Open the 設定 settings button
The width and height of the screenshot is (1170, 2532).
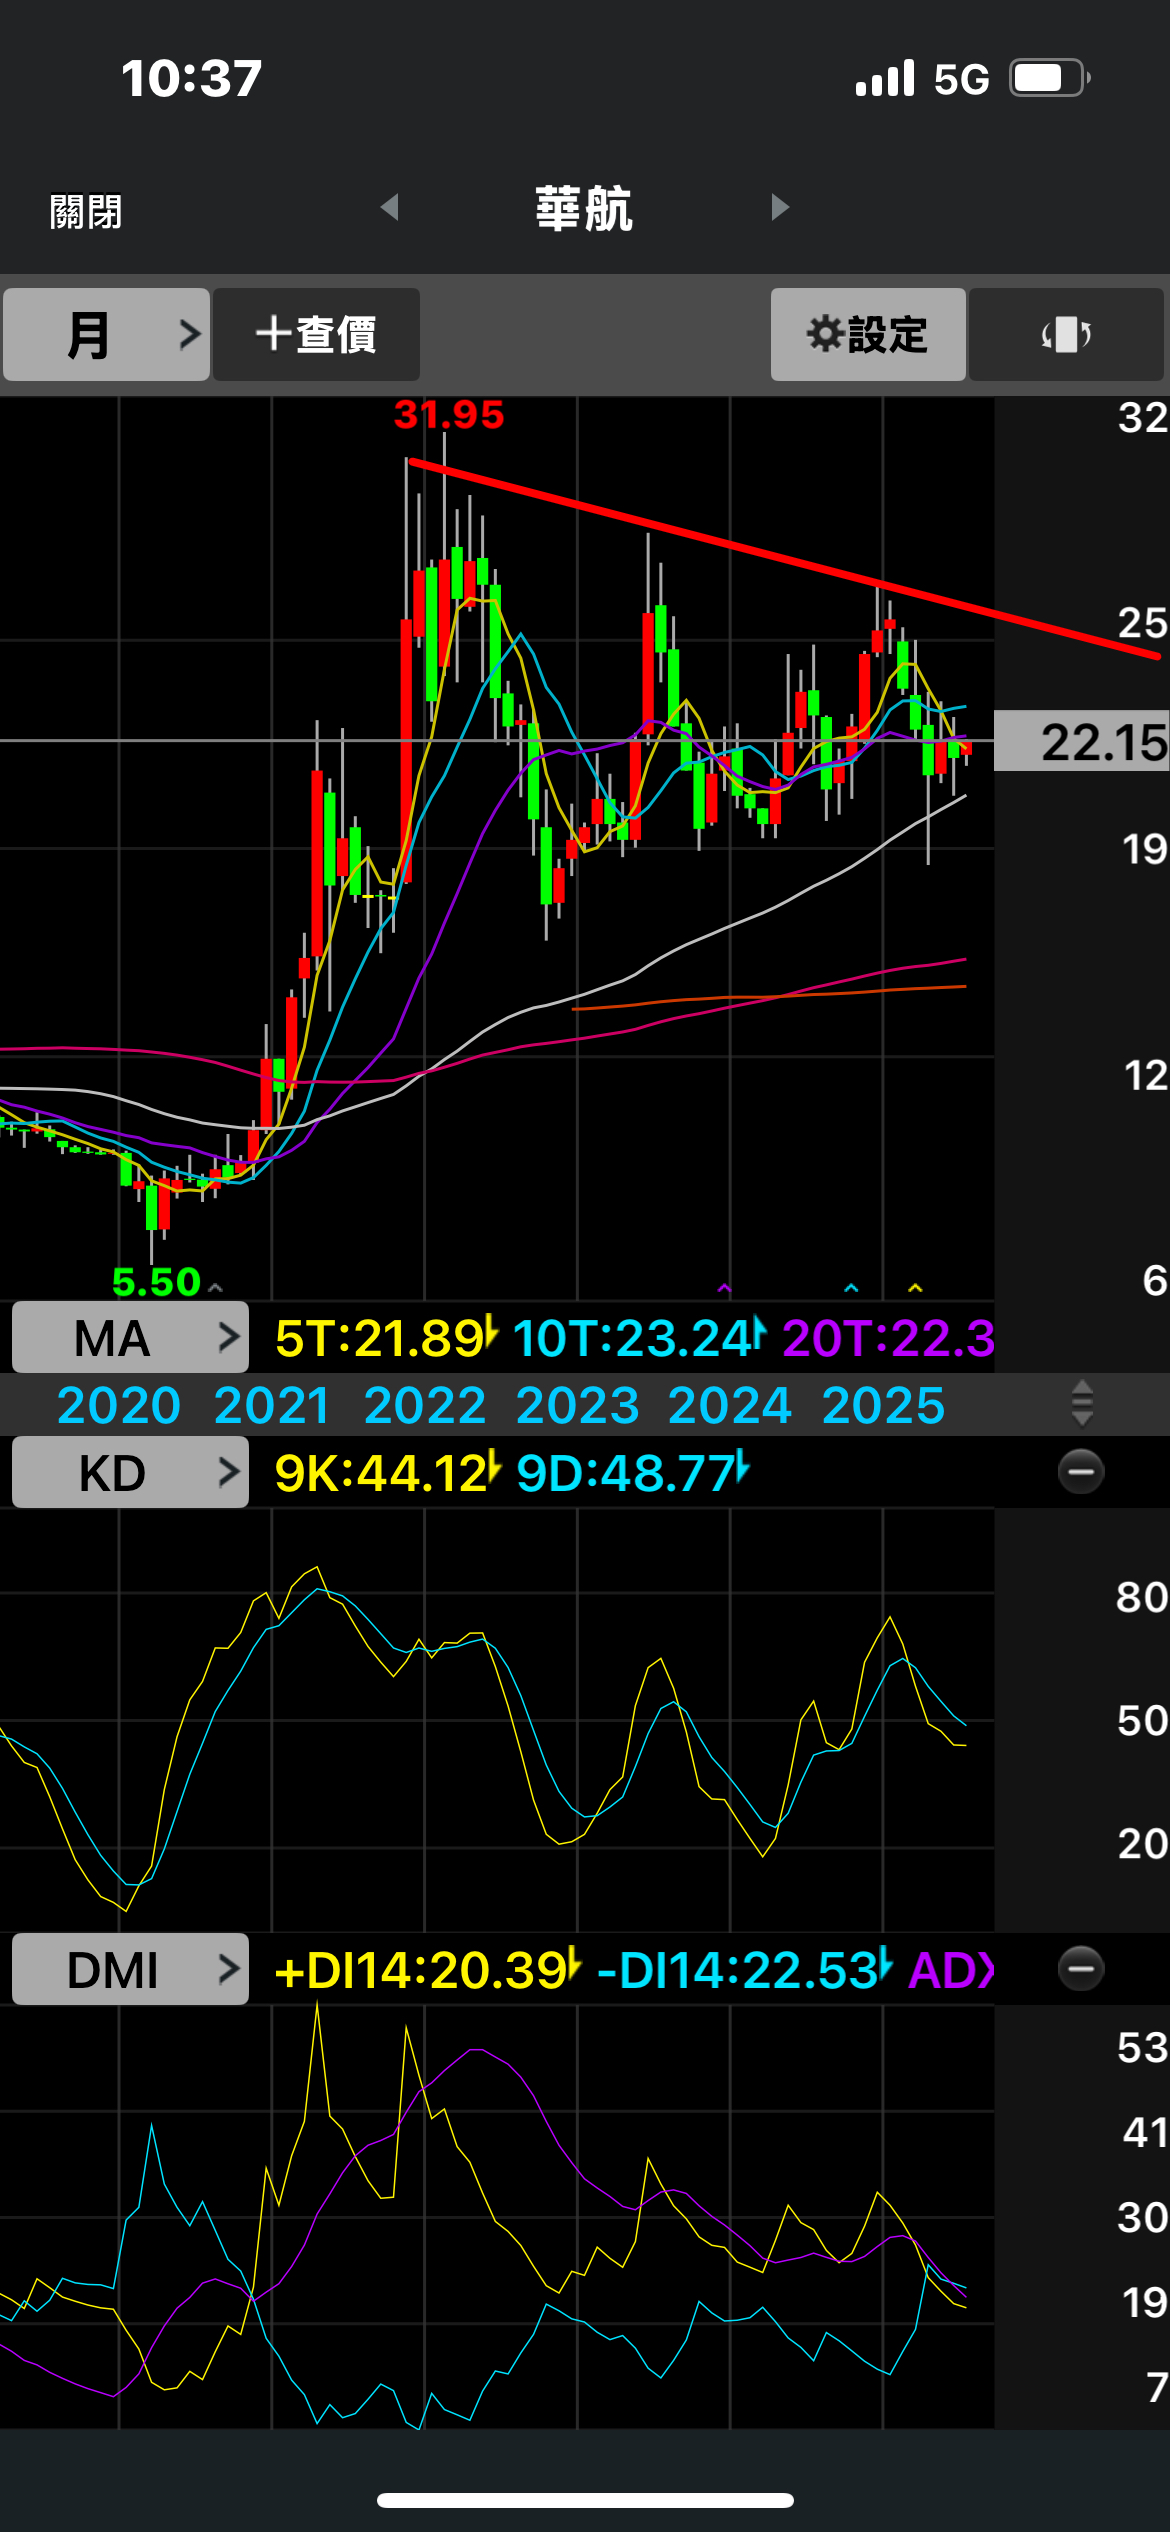click(x=868, y=334)
